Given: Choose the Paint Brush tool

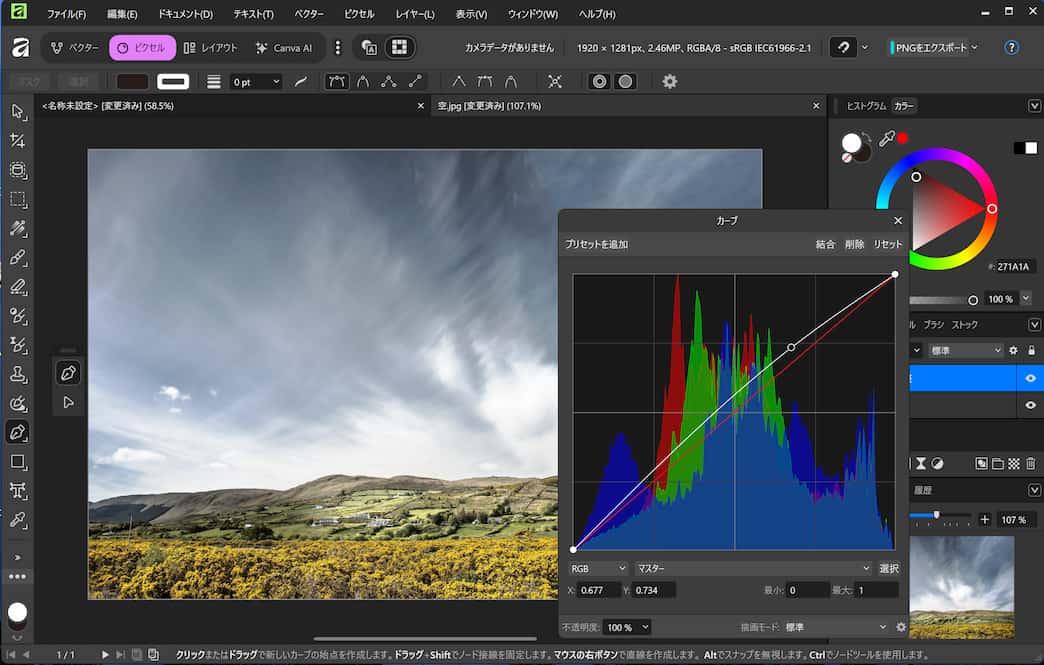Looking at the screenshot, I should point(17,258).
